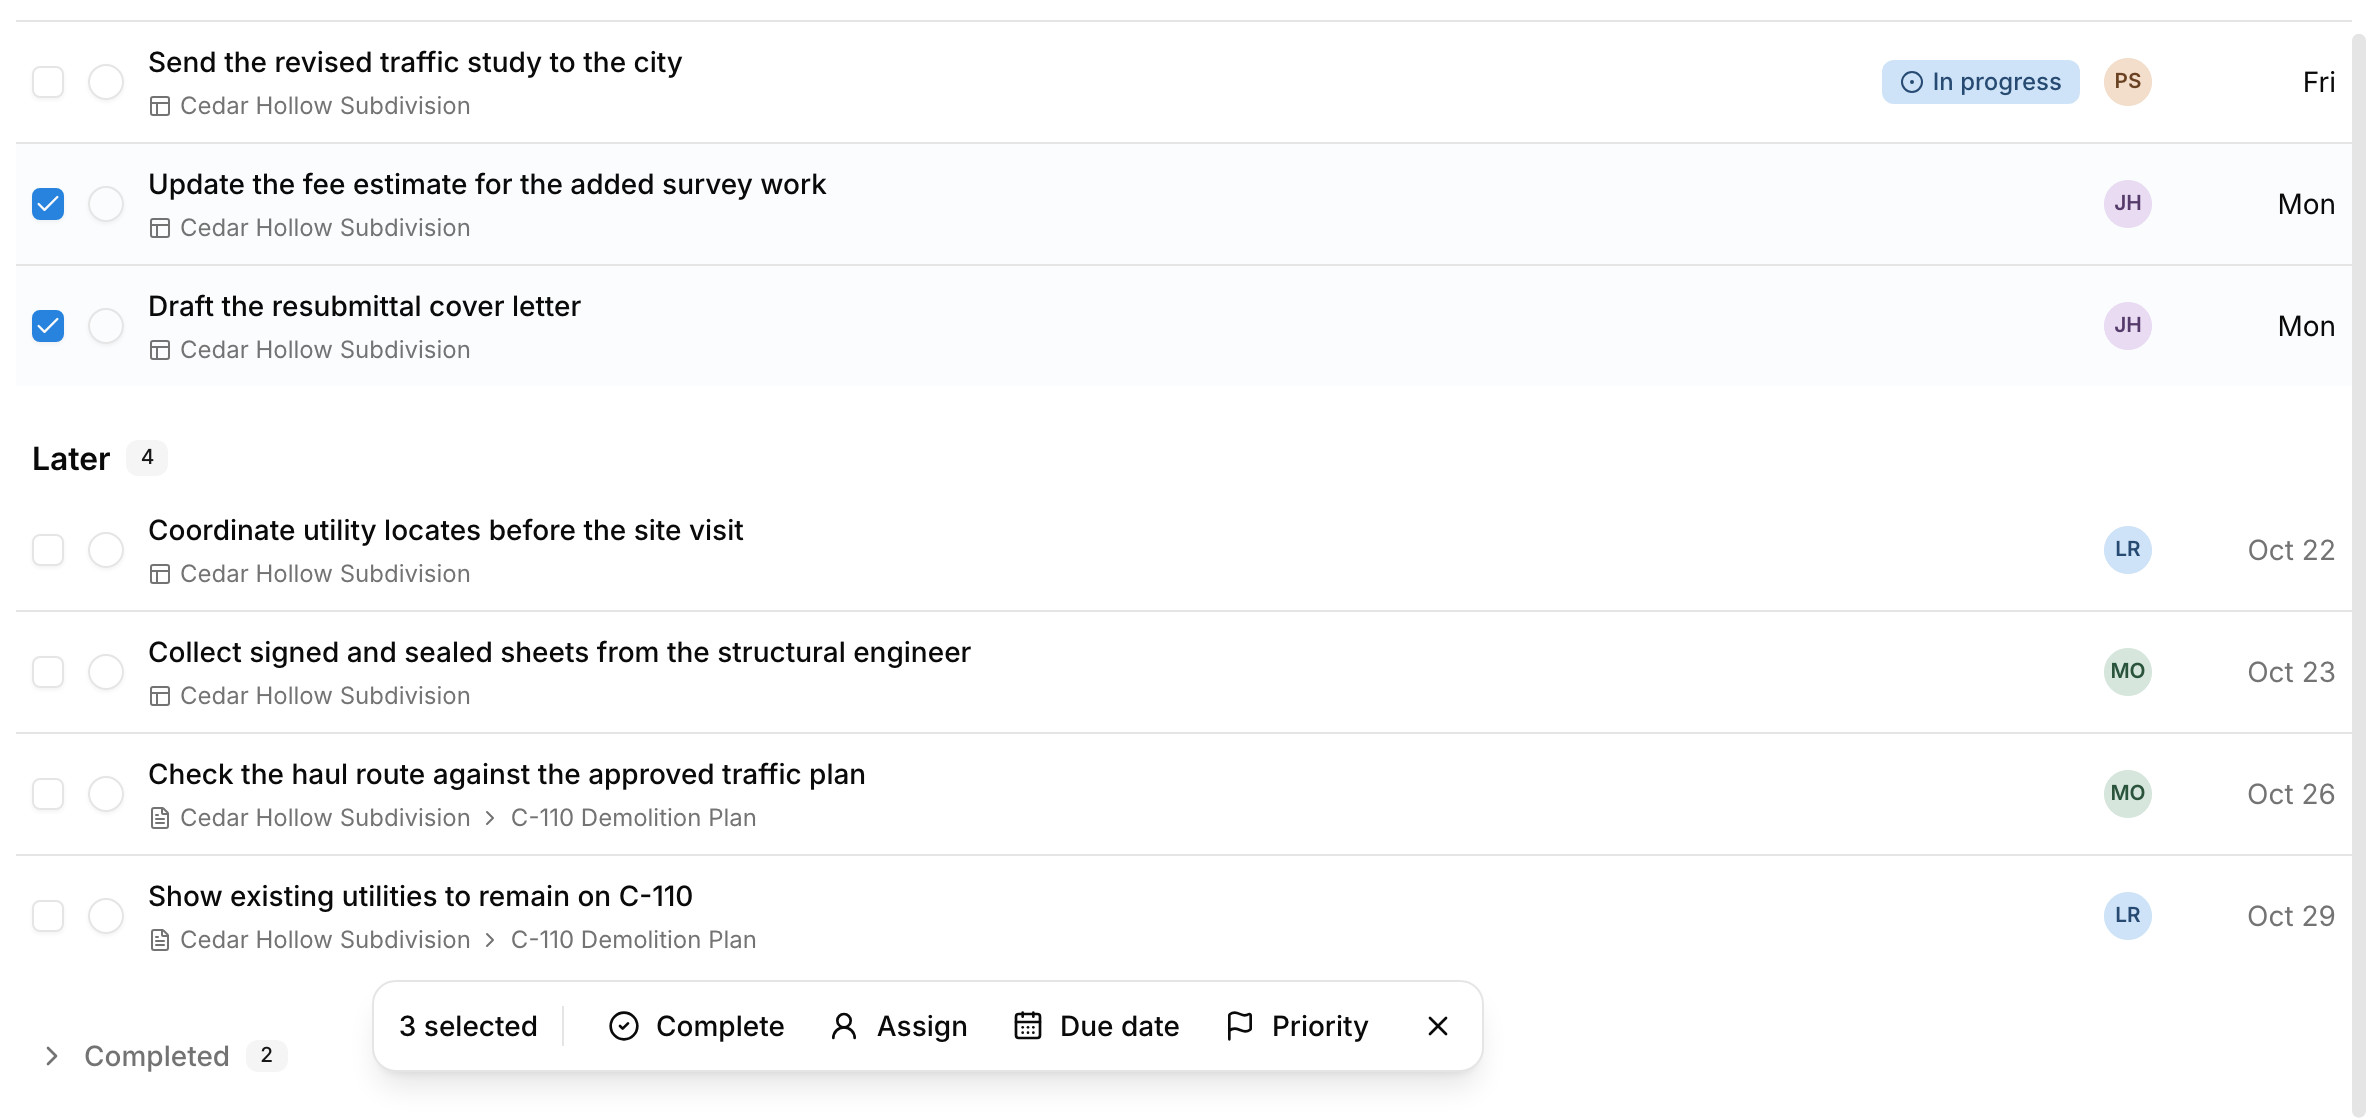This screenshot has height=1120, width=2368.
Task: Mark fee estimate task complete via circle
Action: coord(106,204)
